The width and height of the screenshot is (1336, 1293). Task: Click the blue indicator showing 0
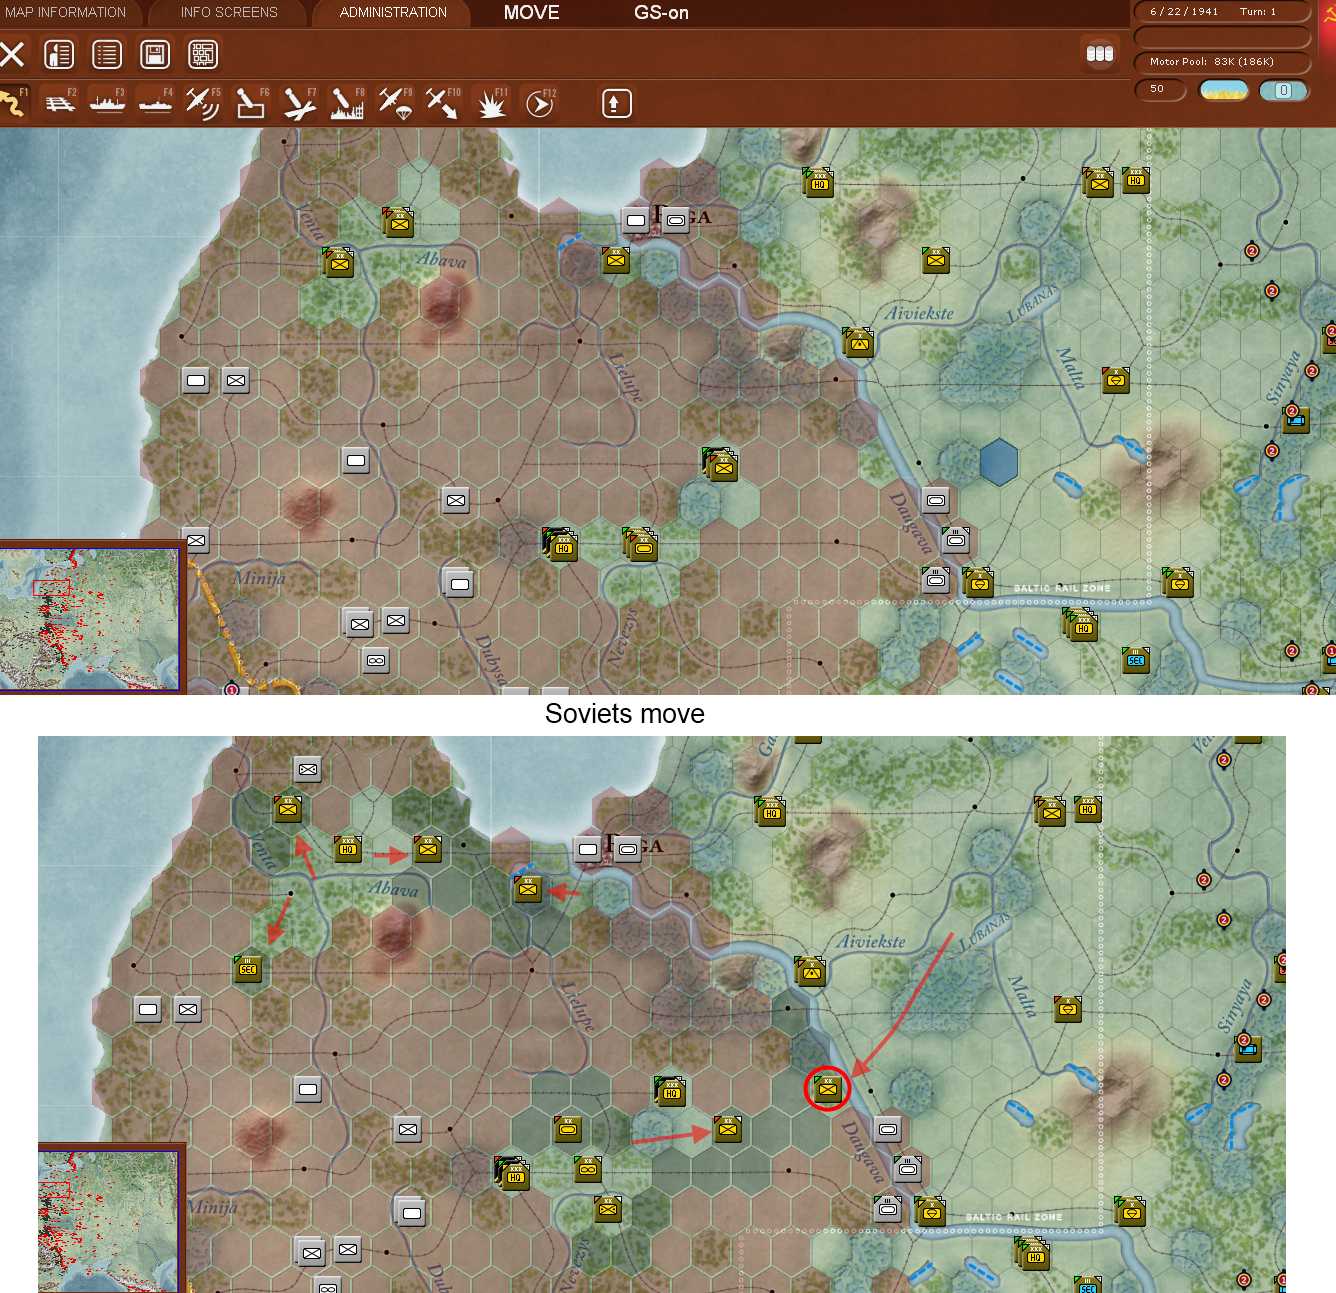point(1284,90)
